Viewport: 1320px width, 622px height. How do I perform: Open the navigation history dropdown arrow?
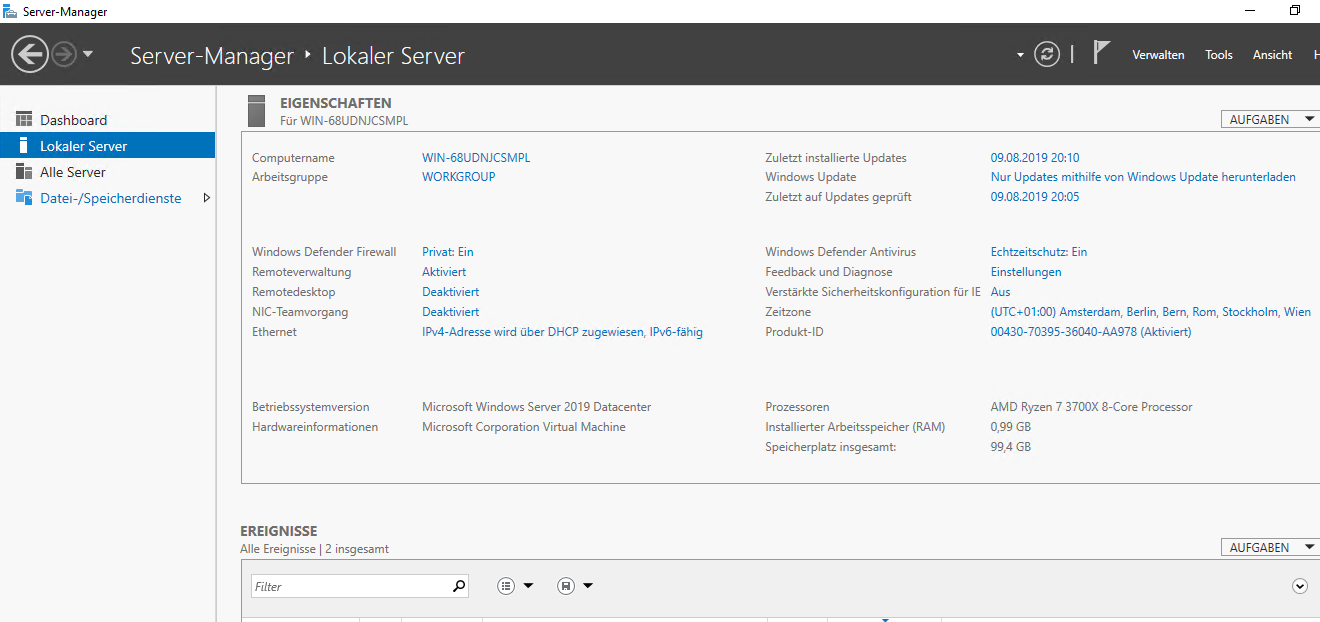(x=88, y=54)
